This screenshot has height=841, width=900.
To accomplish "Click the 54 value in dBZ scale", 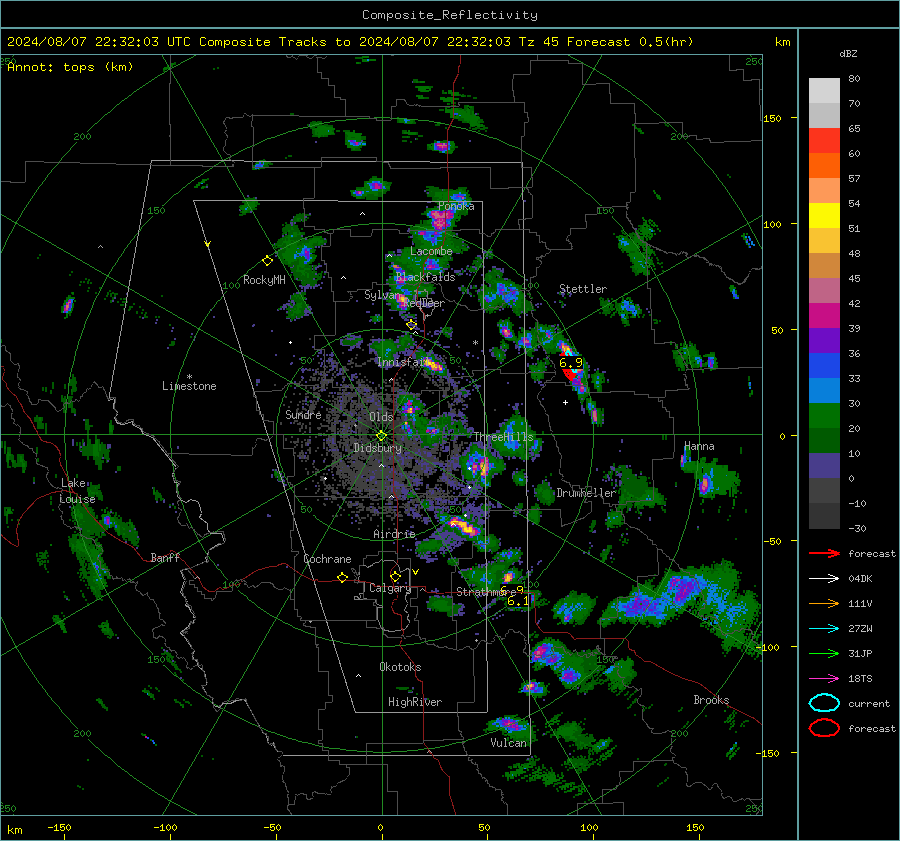I will tap(854, 204).
